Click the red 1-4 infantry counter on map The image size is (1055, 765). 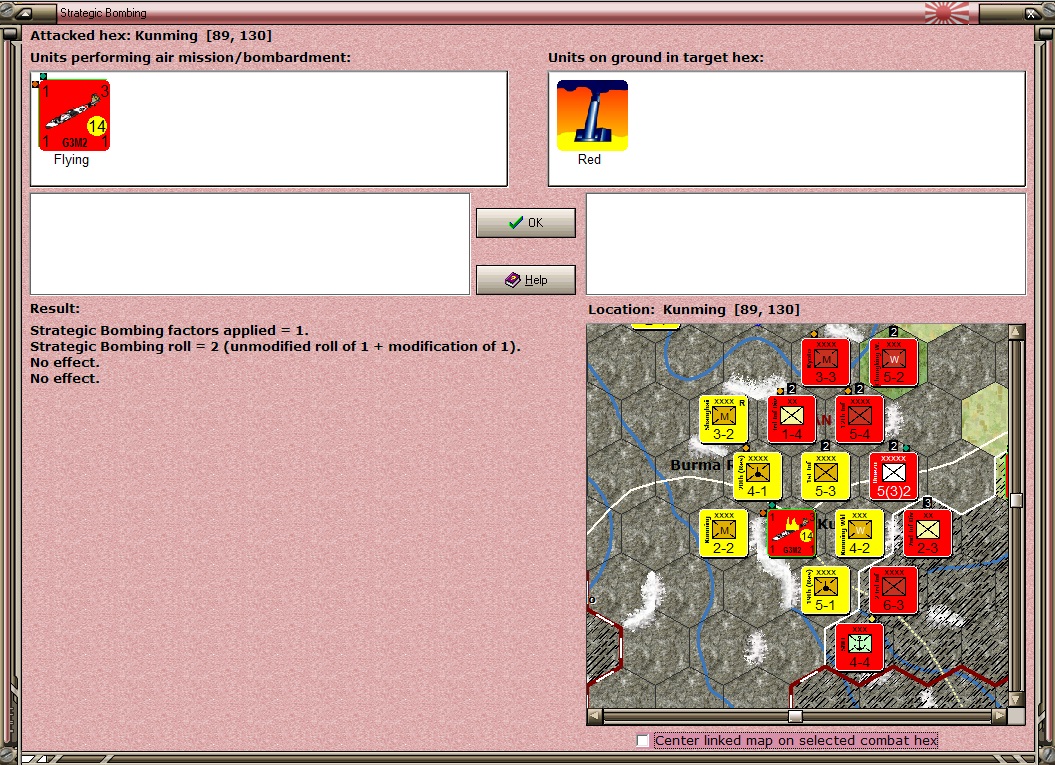coord(791,419)
